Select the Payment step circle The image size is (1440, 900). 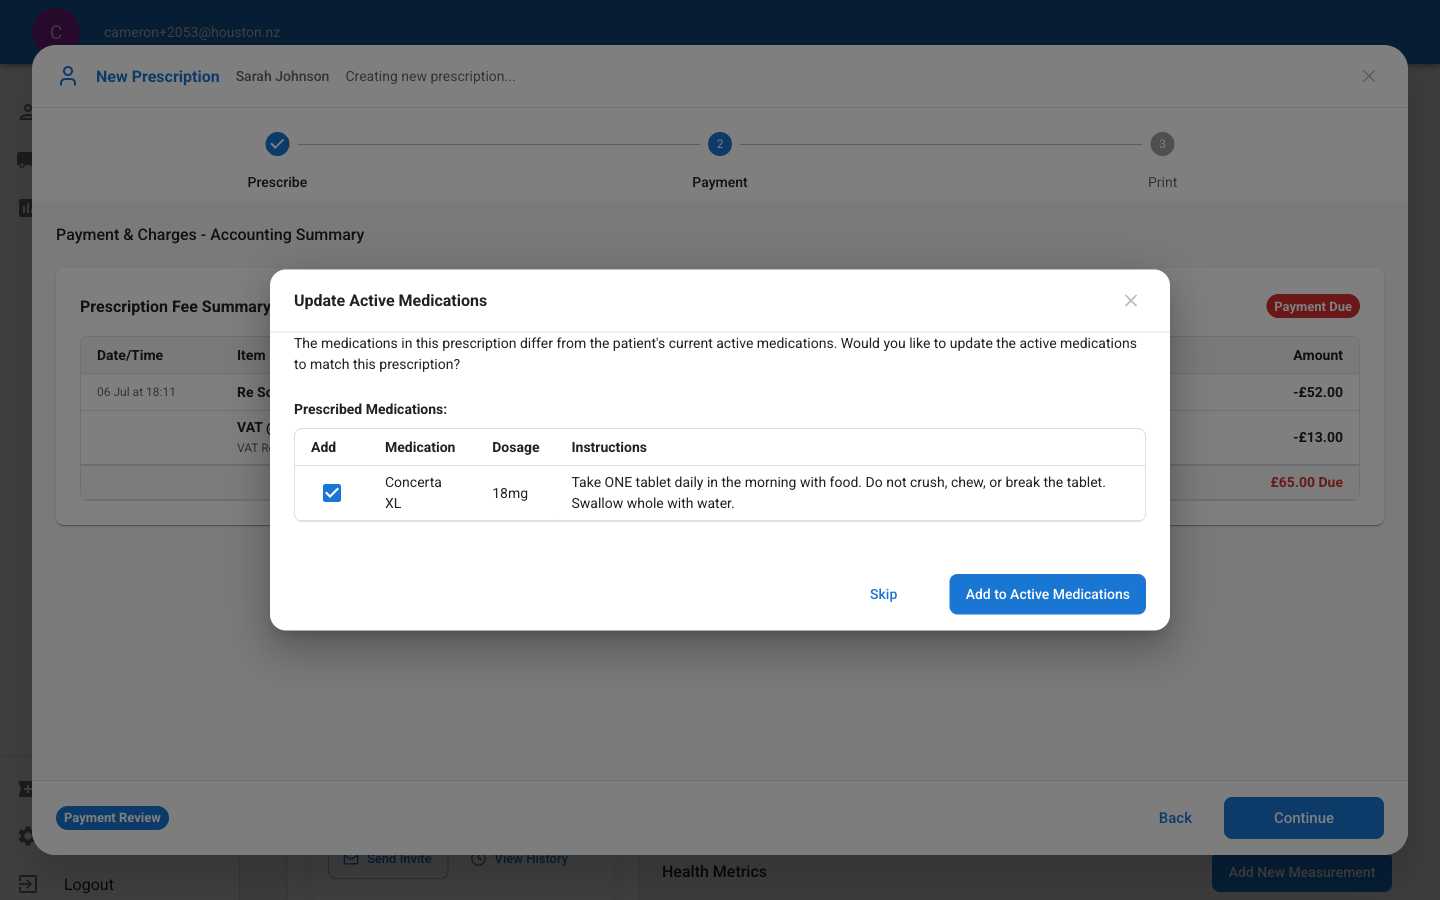720,144
